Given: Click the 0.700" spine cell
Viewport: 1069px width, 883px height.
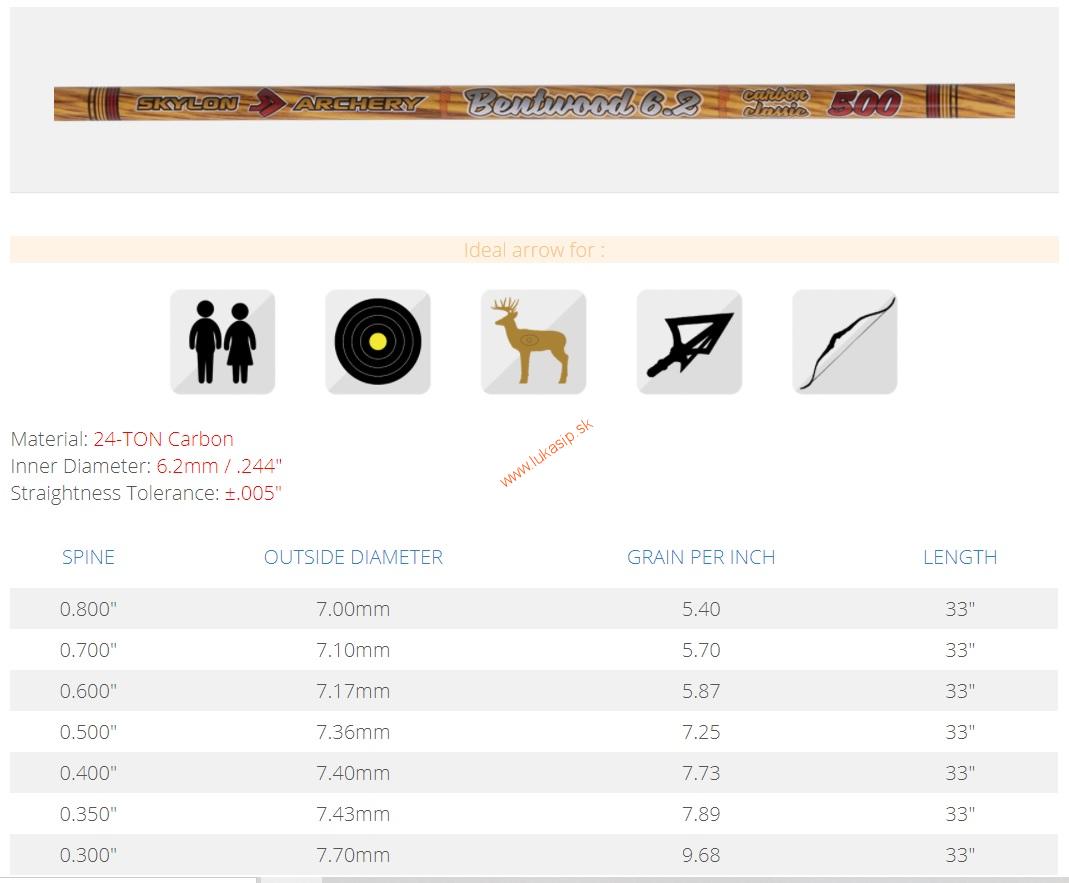Looking at the screenshot, I should (88, 650).
